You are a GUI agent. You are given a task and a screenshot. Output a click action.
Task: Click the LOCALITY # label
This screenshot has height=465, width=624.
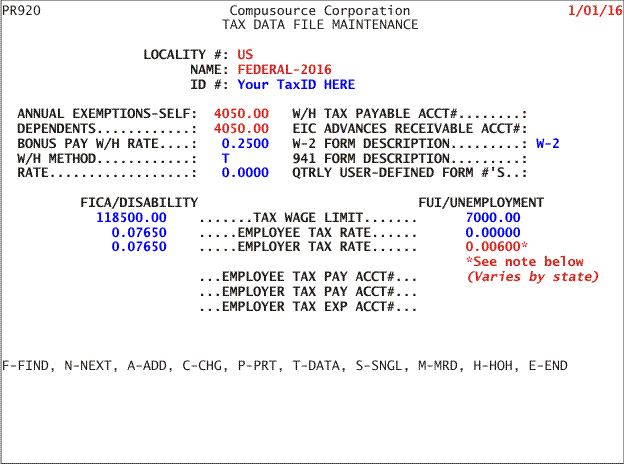pyautogui.click(x=186, y=54)
